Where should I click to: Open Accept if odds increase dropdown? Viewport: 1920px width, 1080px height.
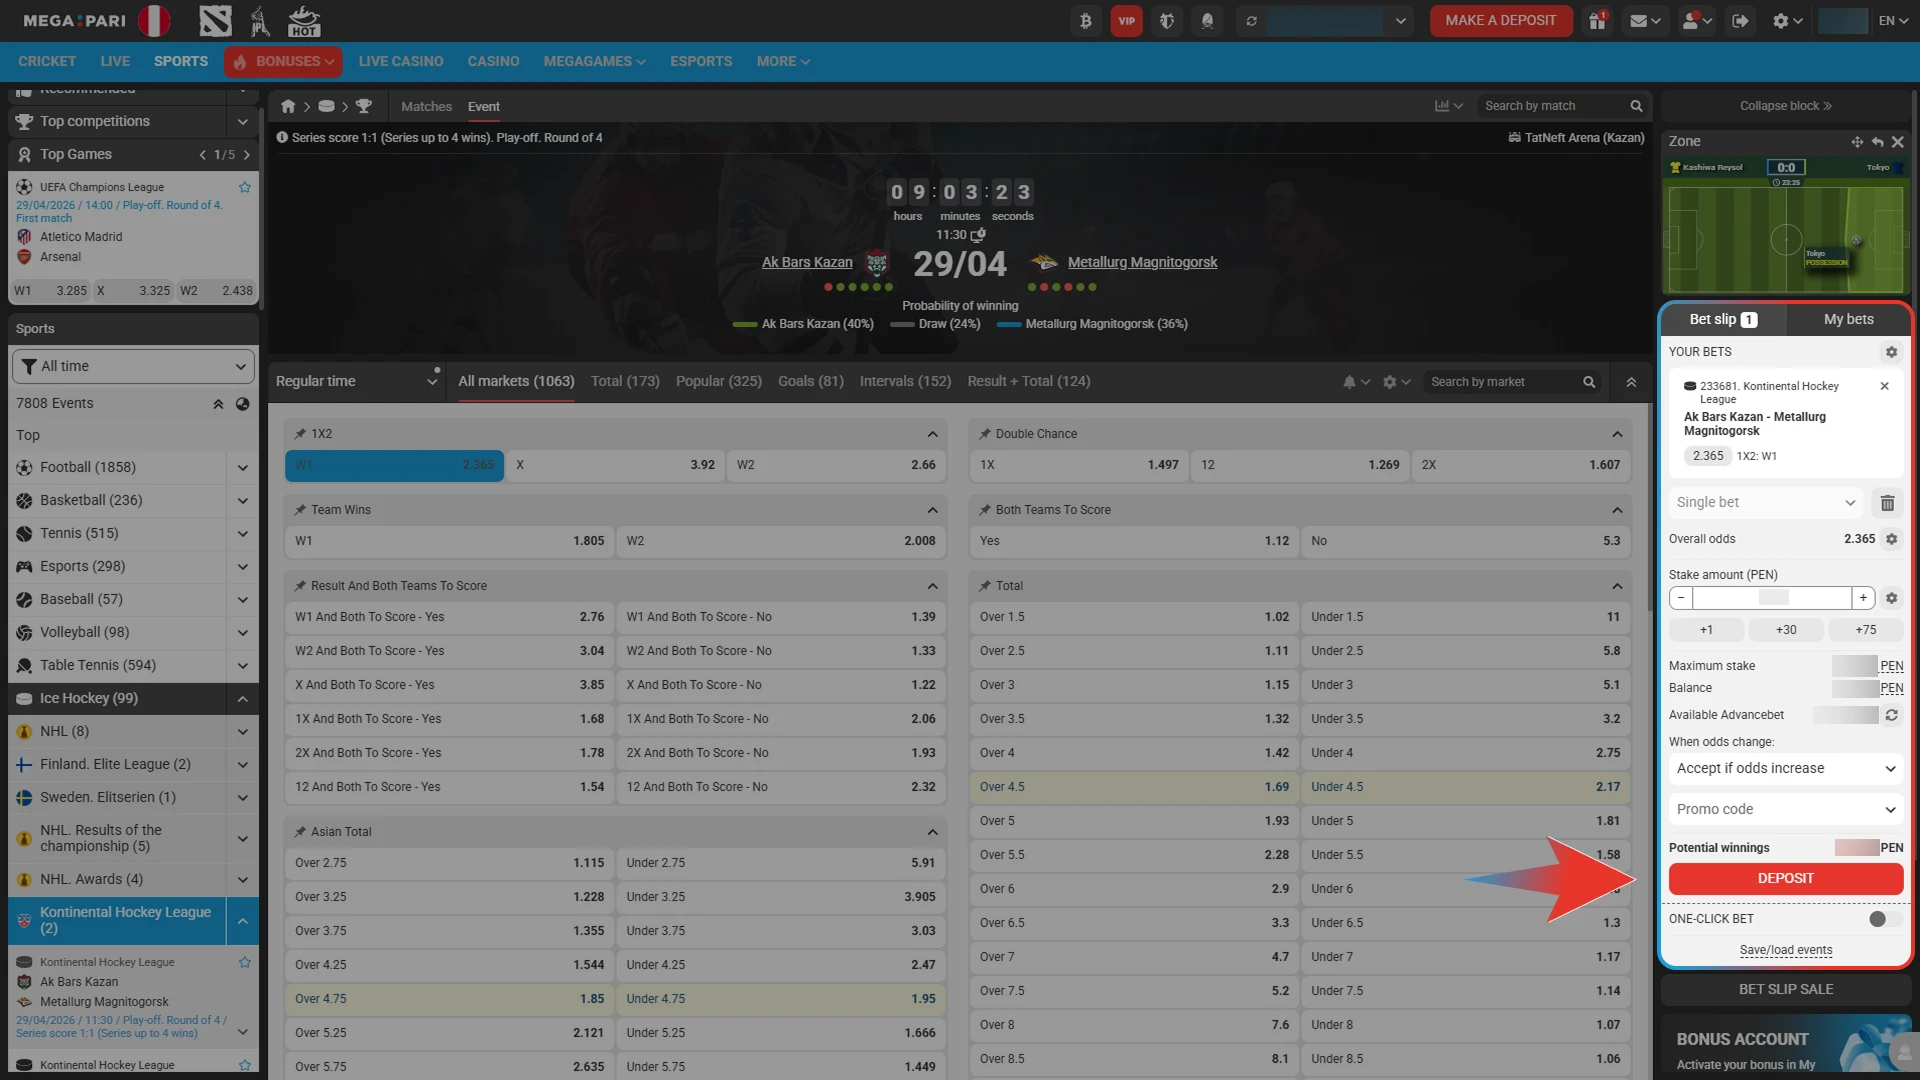tap(1786, 769)
